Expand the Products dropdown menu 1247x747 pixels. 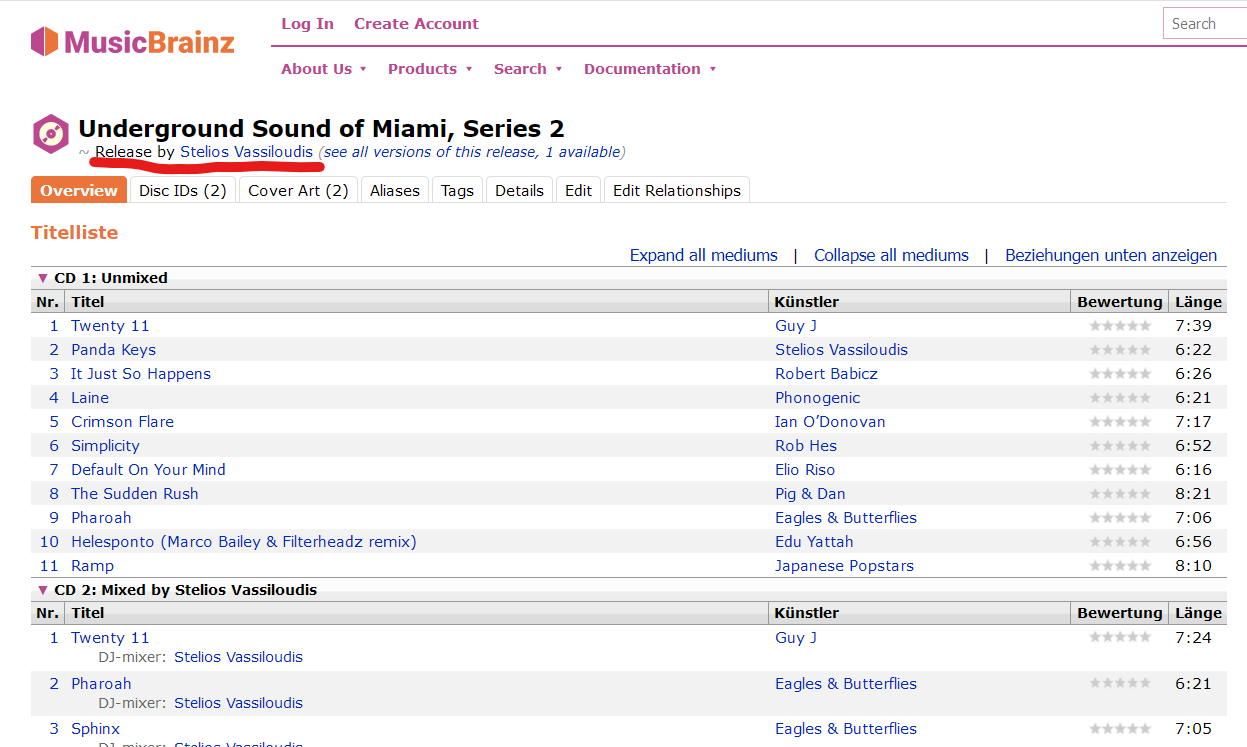tap(430, 69)
